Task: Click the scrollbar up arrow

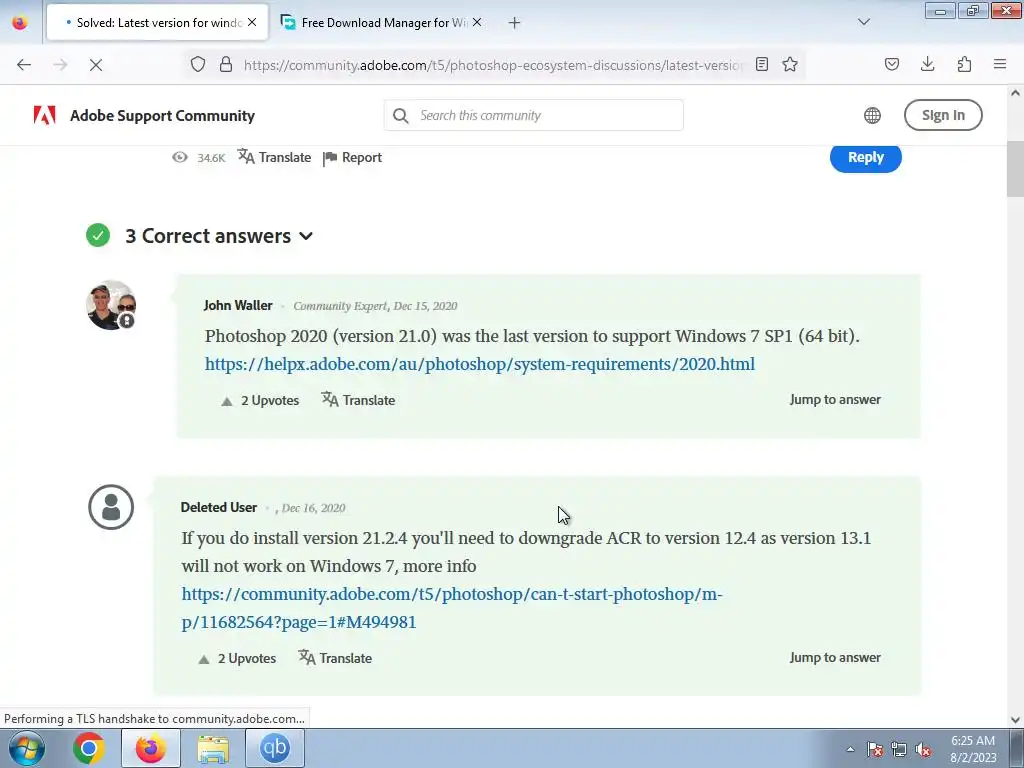Action: (x=1015, y=93)
